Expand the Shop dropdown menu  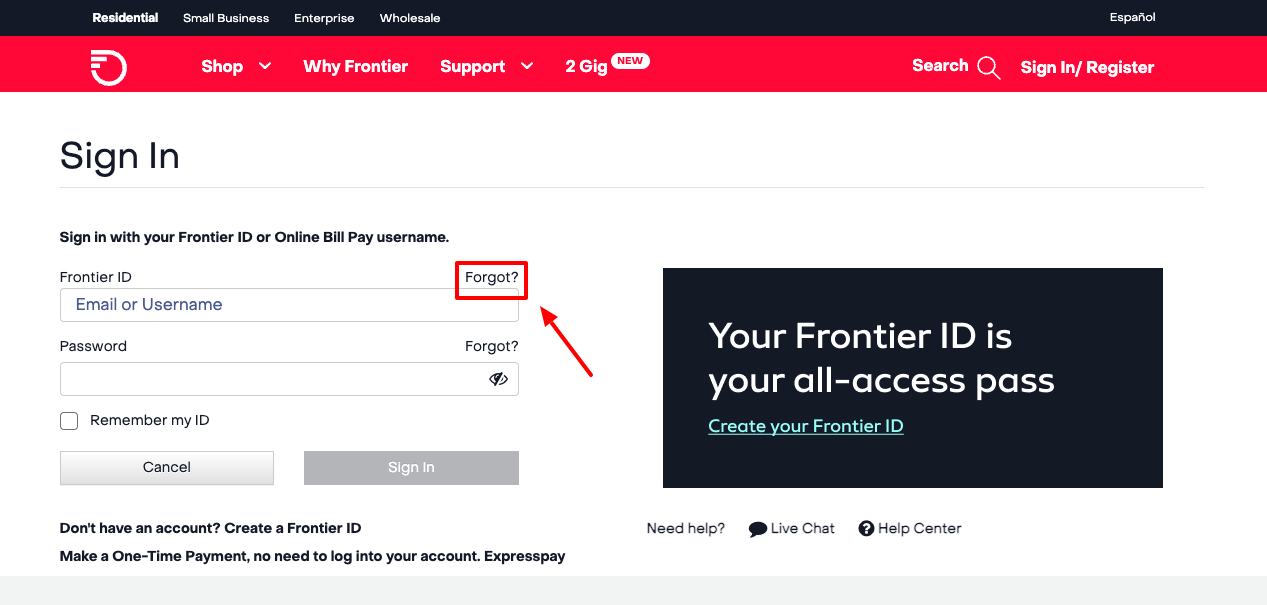click(x=234, y=66)
